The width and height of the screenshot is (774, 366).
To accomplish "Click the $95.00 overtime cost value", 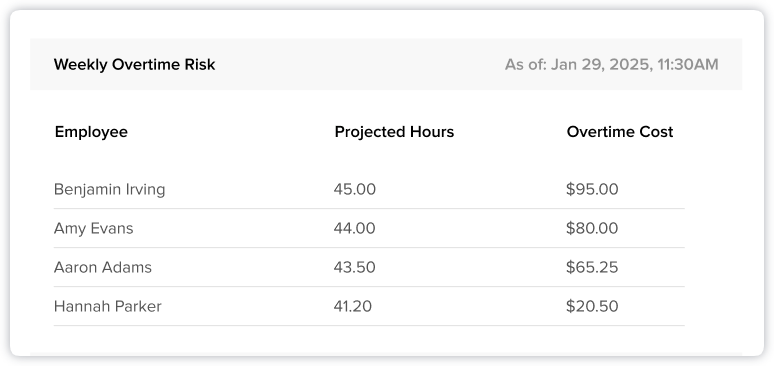I will 592,189.
